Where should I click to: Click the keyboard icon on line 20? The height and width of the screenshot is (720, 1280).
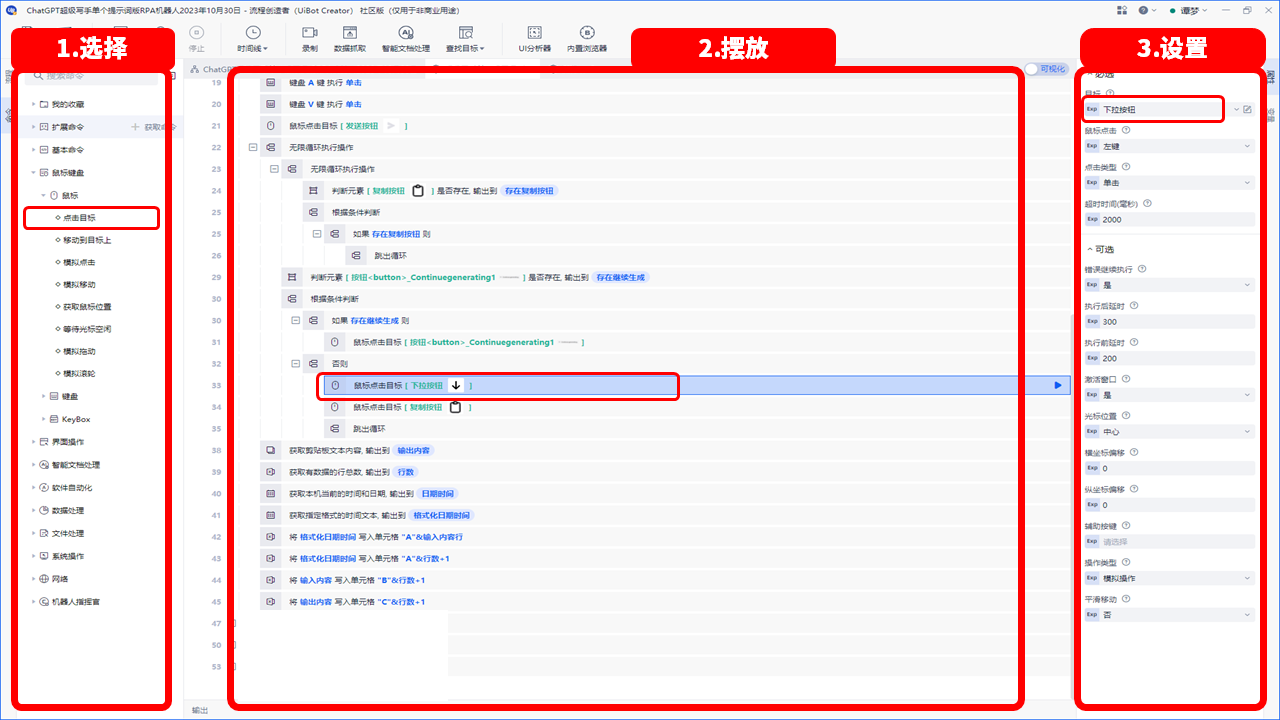tap(270, 104)
